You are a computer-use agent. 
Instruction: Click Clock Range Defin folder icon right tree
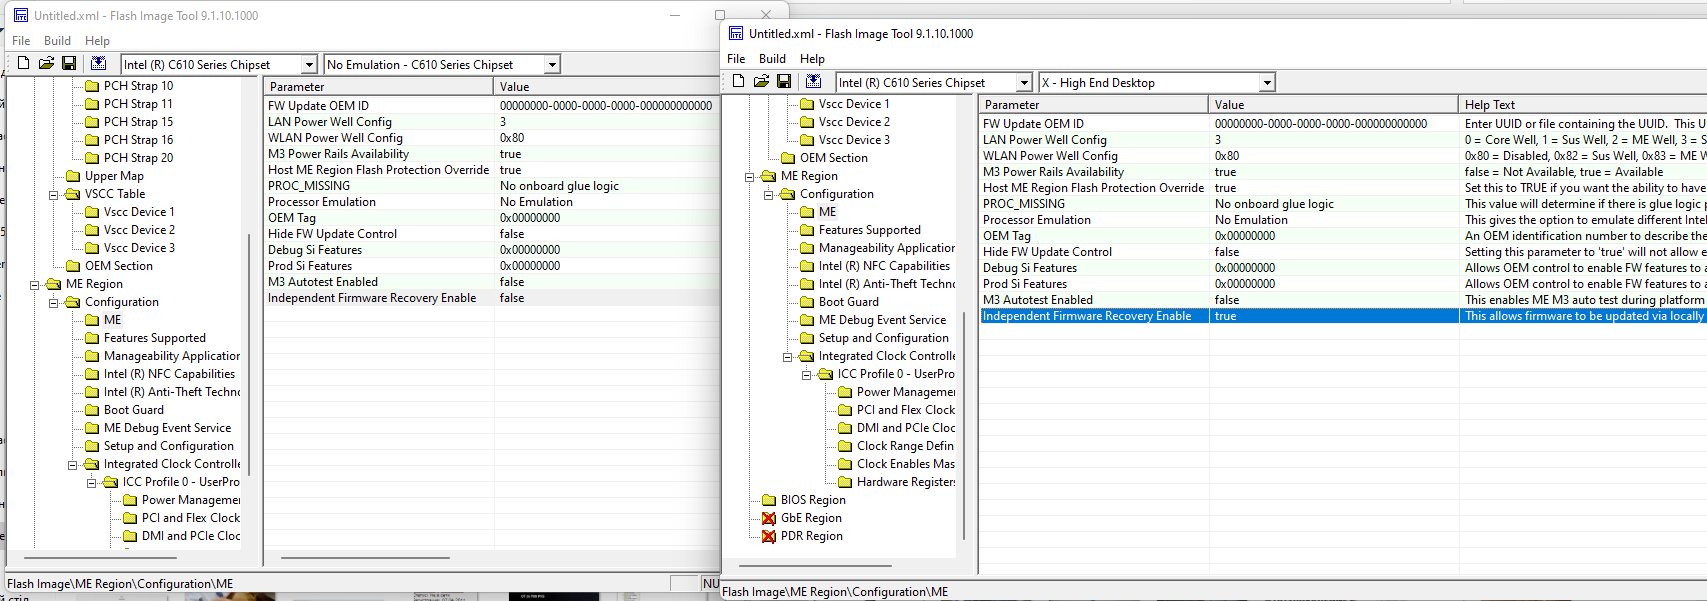point(845,446)
